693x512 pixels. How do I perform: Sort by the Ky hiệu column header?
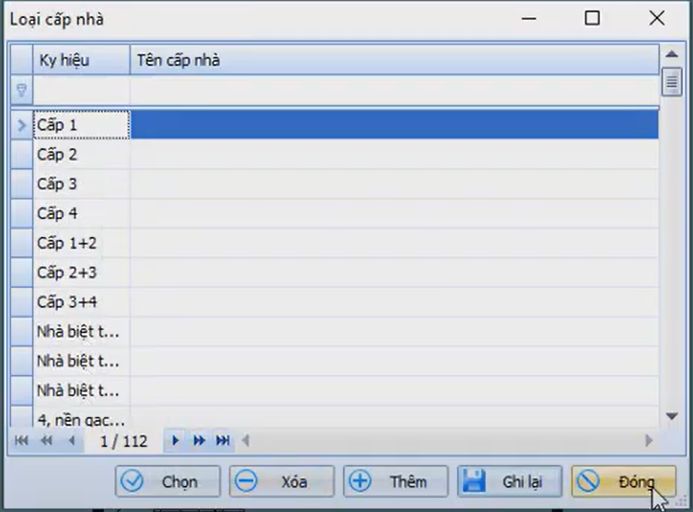(81, 60)
